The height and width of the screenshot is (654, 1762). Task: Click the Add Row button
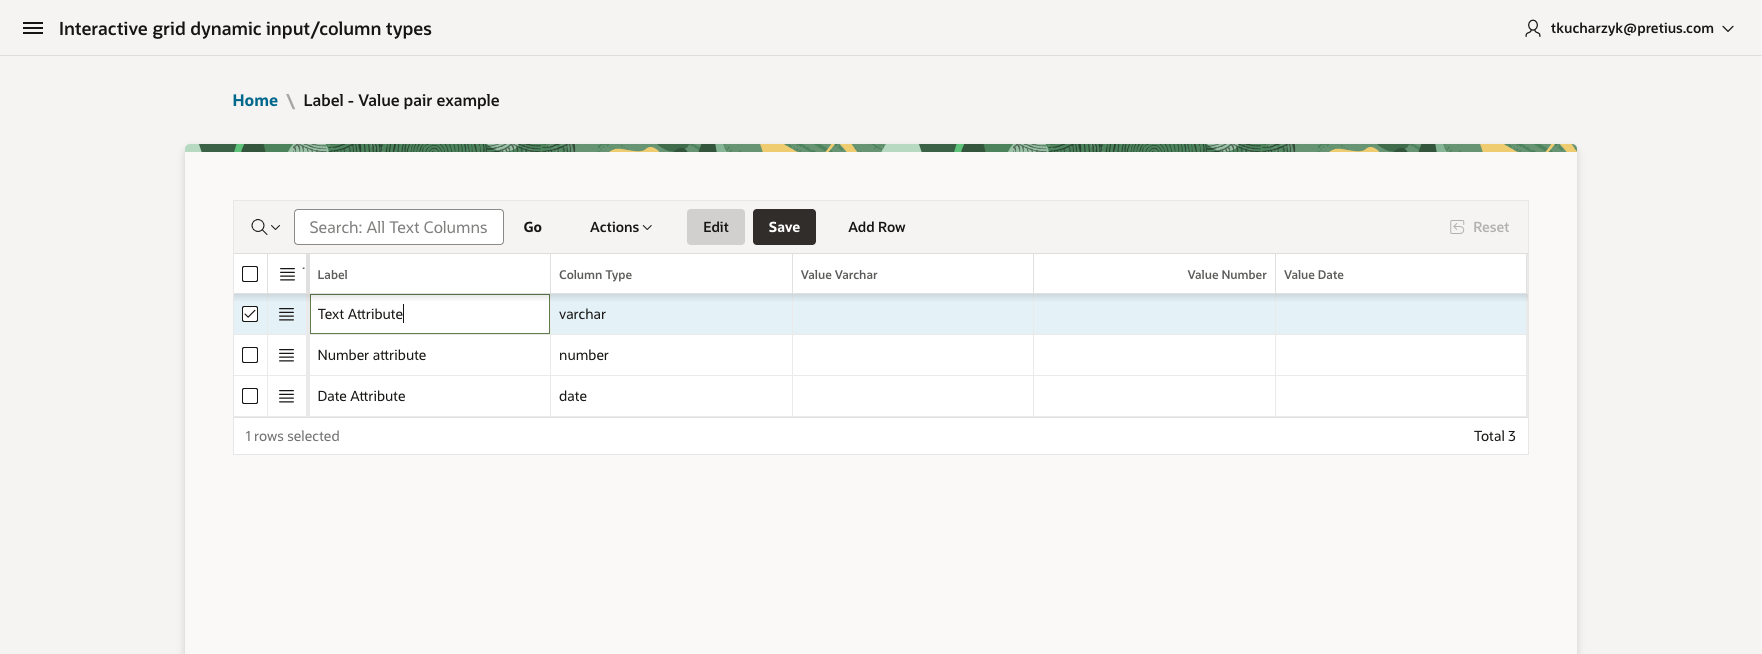876,227
